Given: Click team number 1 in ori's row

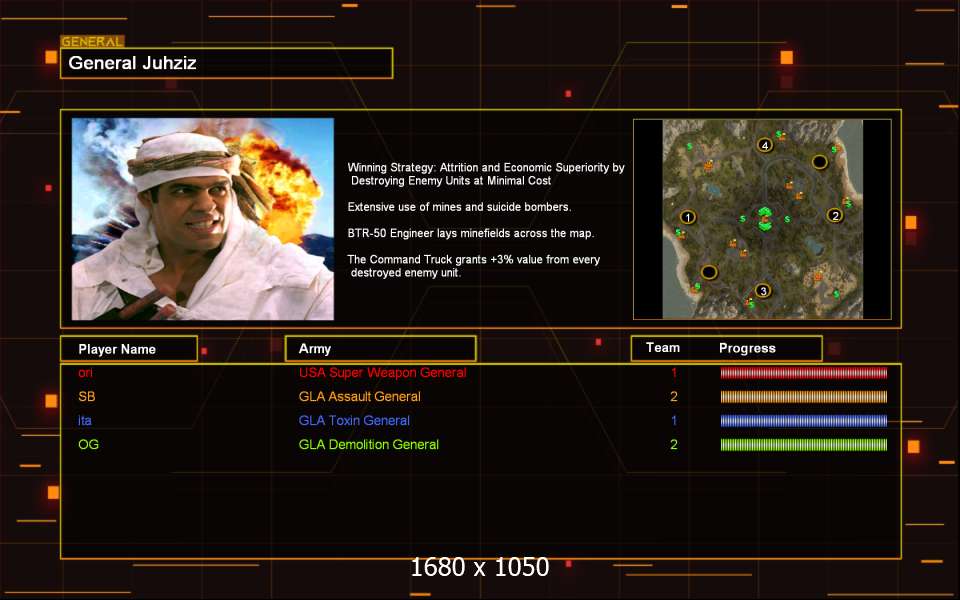Looking at the screenshot, I should coord(674,372).
